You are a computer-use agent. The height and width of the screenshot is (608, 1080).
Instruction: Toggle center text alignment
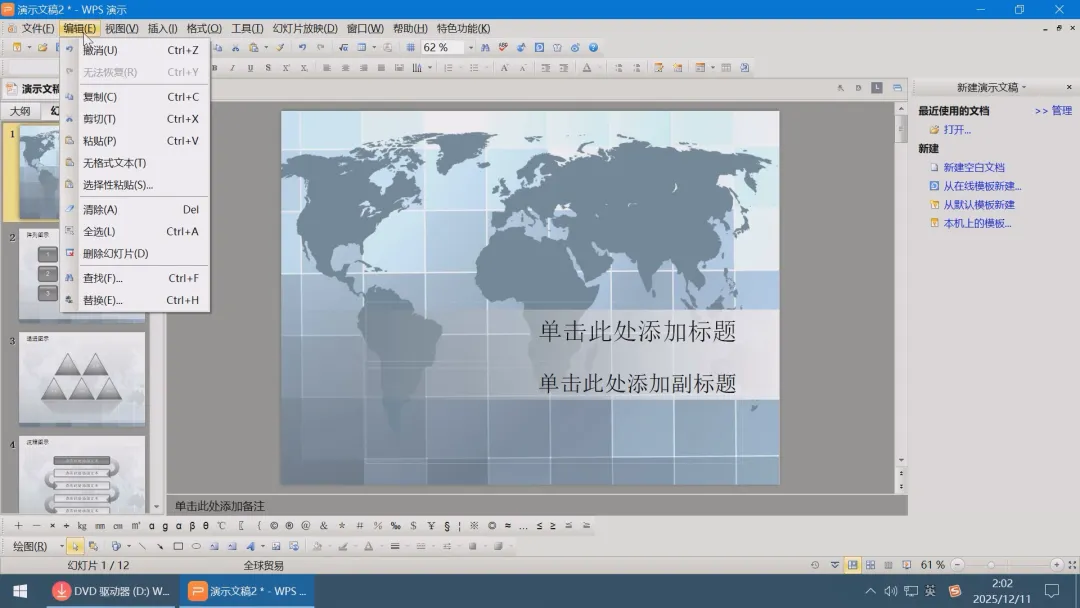coord(345,67)
